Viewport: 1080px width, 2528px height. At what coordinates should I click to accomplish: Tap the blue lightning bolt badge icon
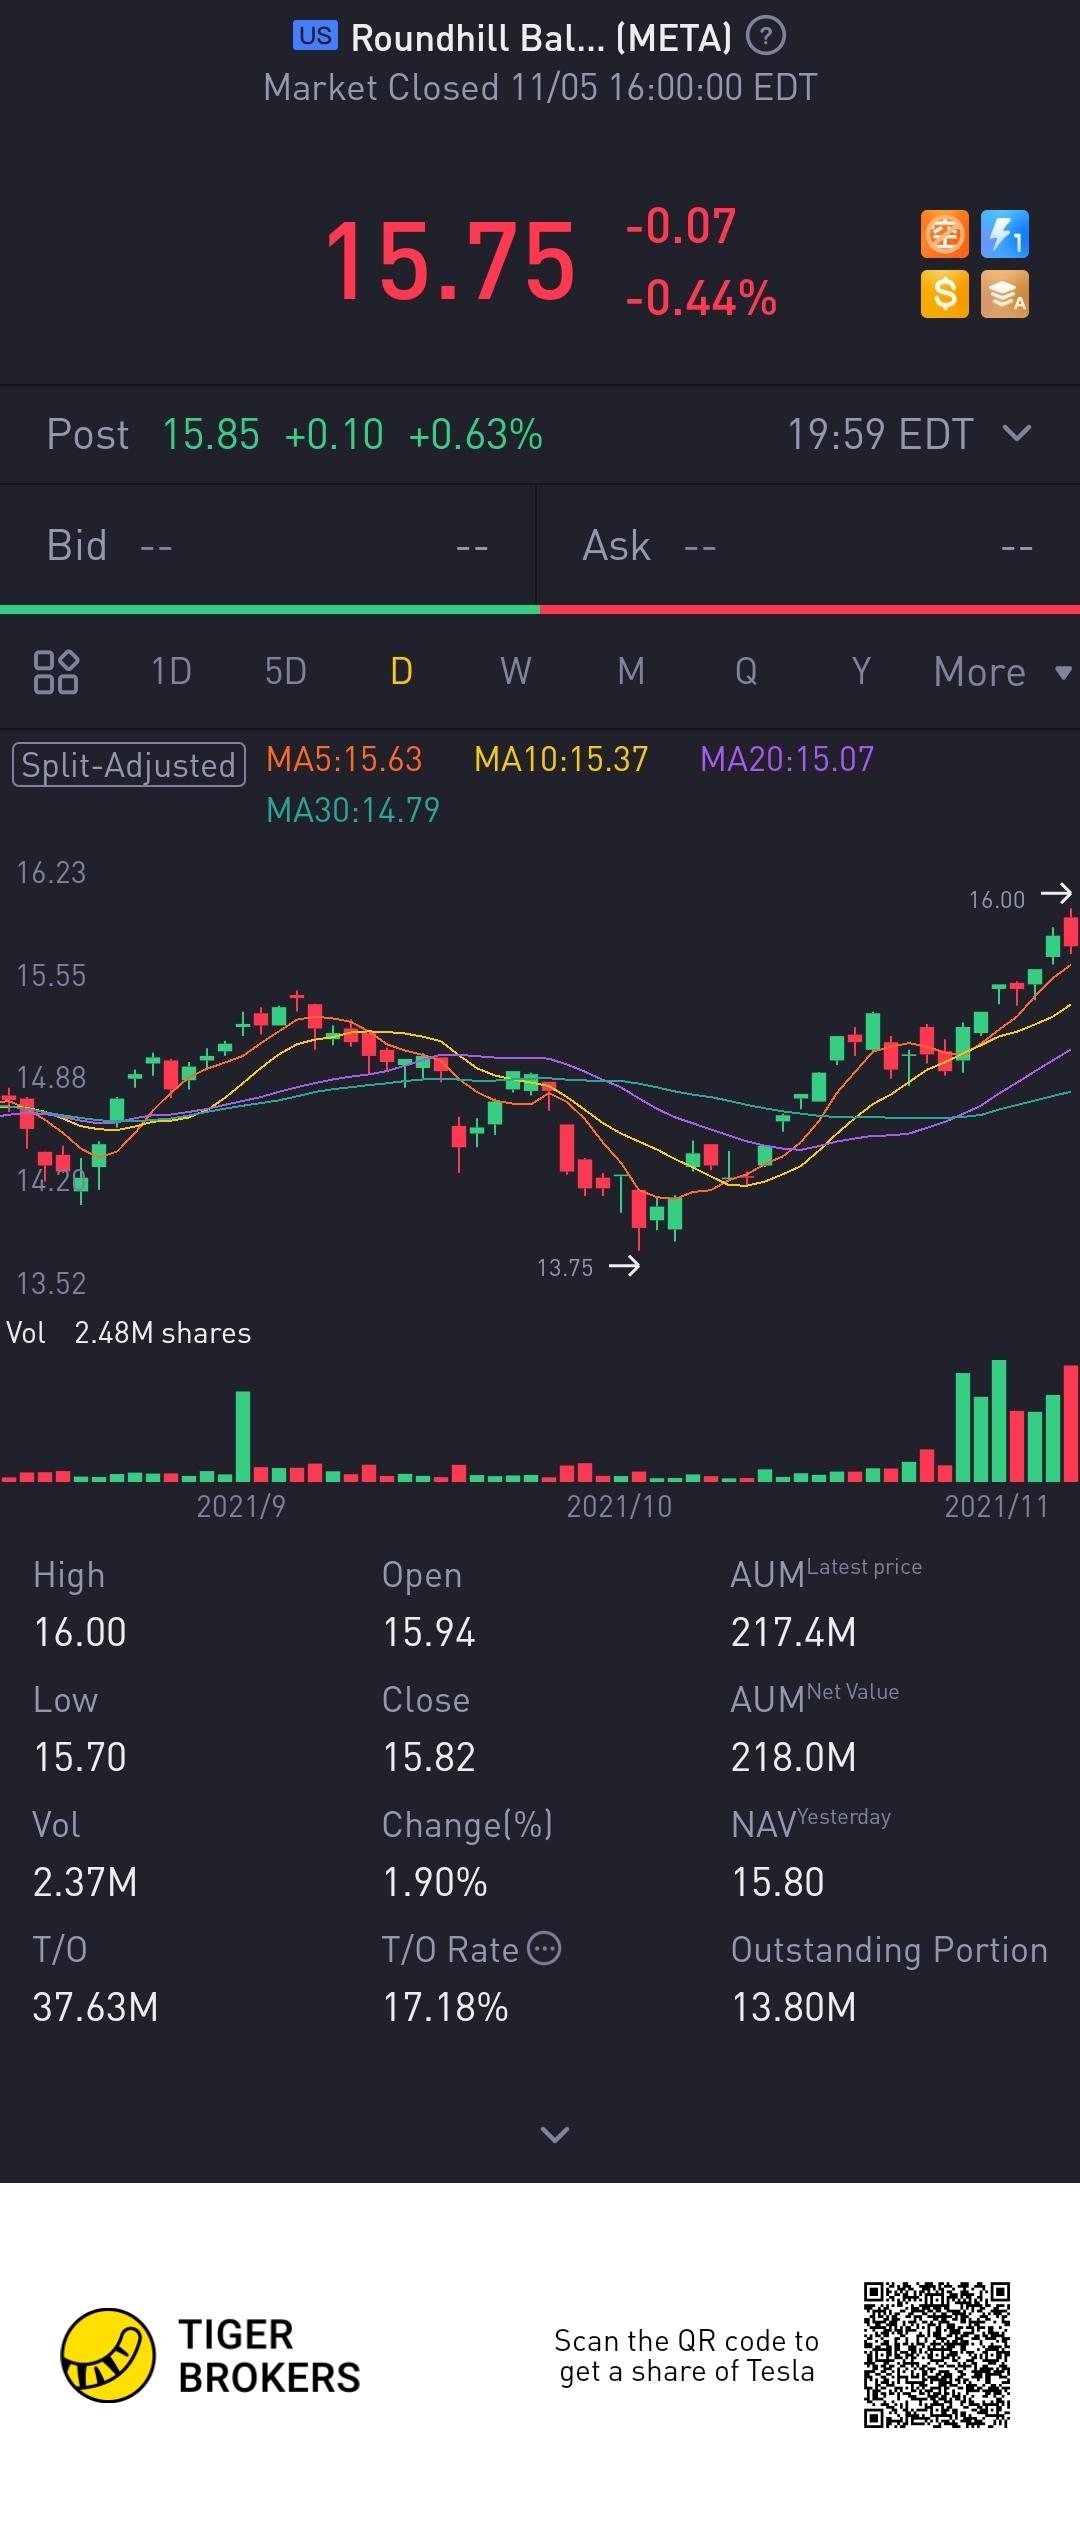1005,235
